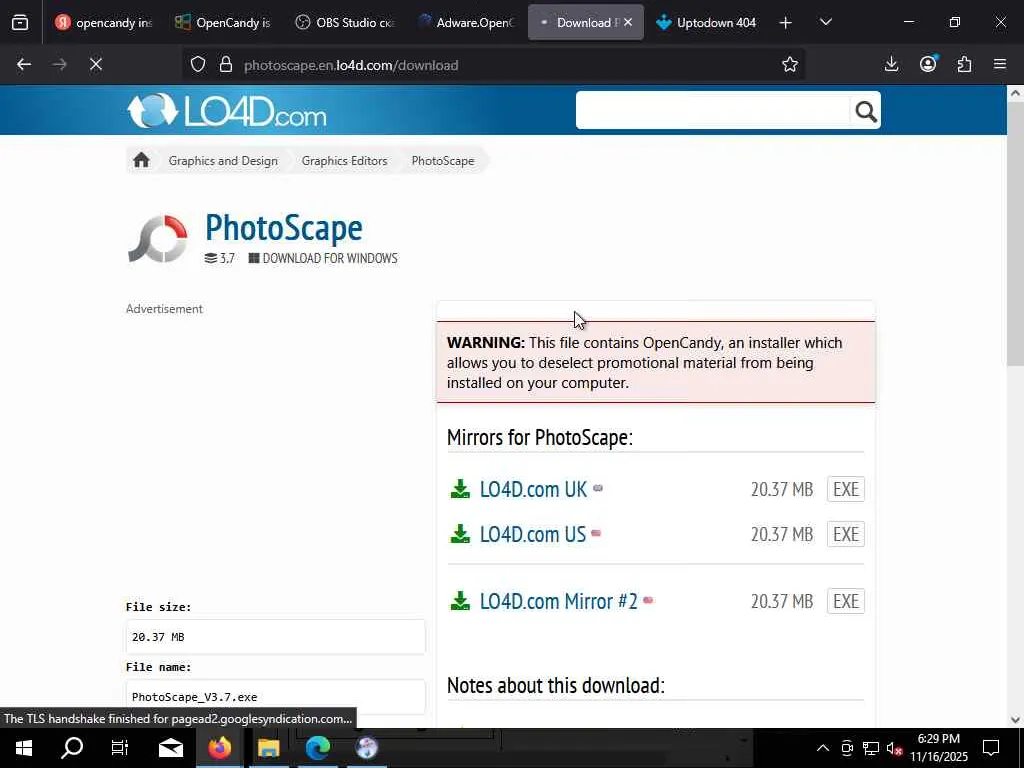This screenshot has width=1024, height=768.
Task: Open File Explorer from taskbar
Action: [x=268, y=748]
